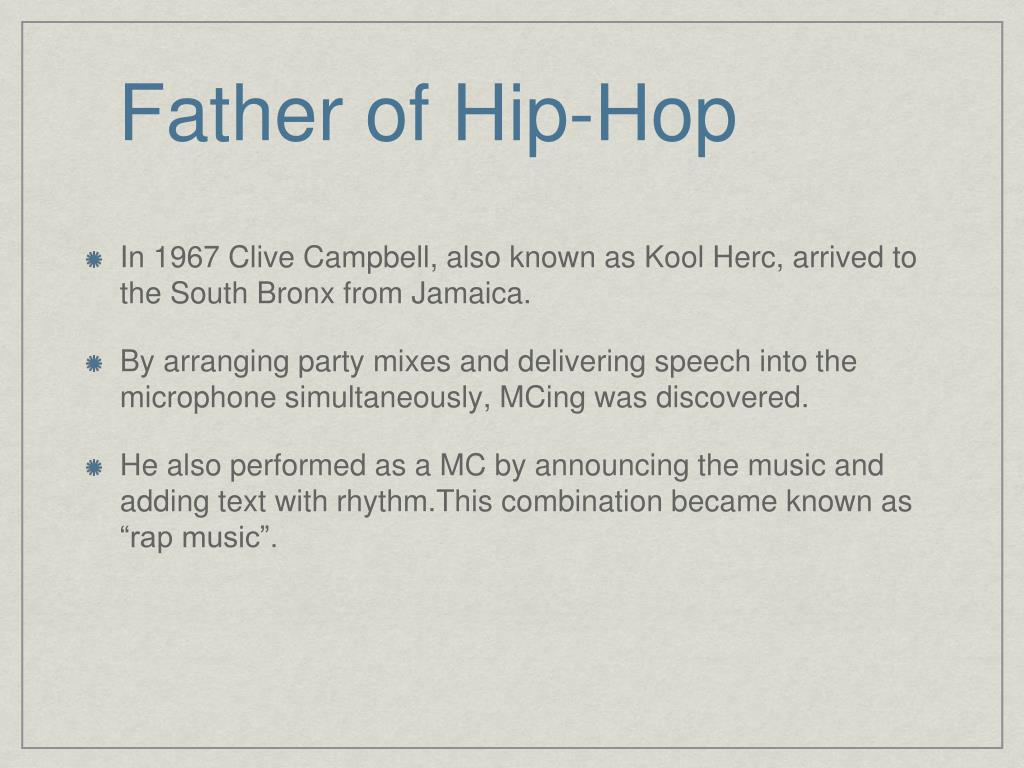Click the text 'He also performed as a MC'

pyautogui.click(x=303, y=466)
